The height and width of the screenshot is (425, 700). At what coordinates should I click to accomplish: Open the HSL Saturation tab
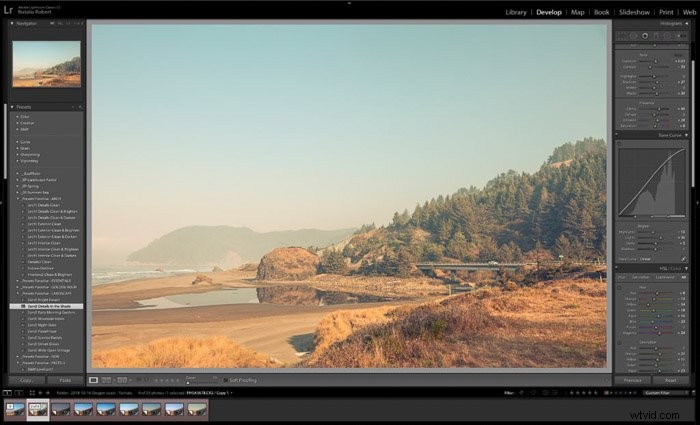click(x=640, y=277)
